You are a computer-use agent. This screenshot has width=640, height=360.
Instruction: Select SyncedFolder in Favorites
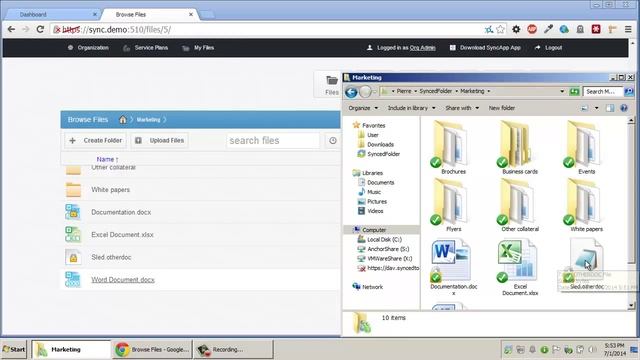[x=379, y=154]
